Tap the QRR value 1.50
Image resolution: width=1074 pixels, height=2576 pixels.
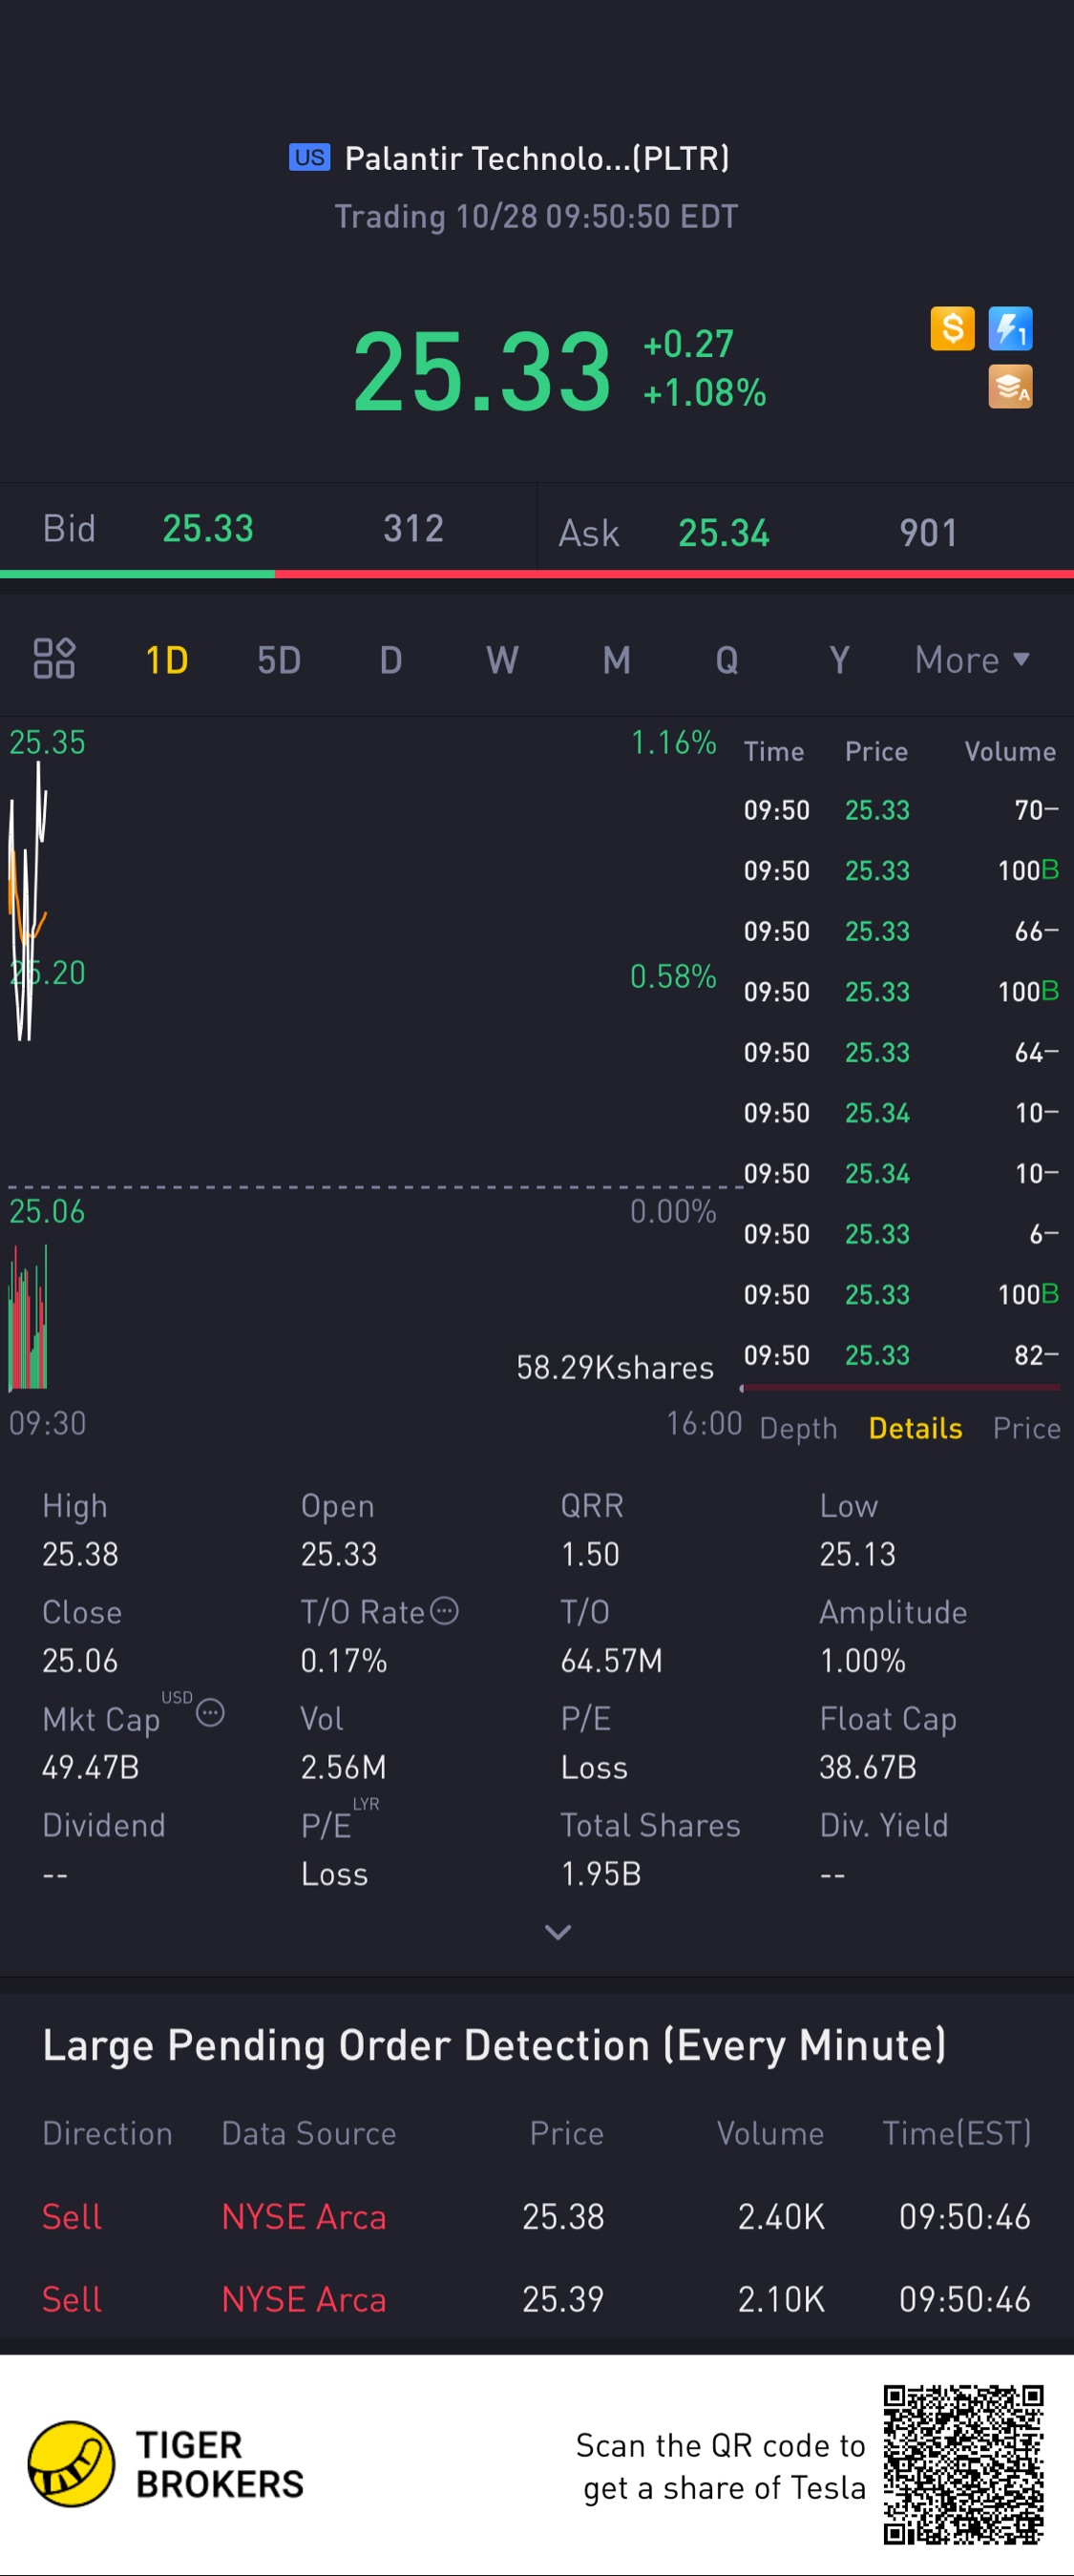(590, 1554)
